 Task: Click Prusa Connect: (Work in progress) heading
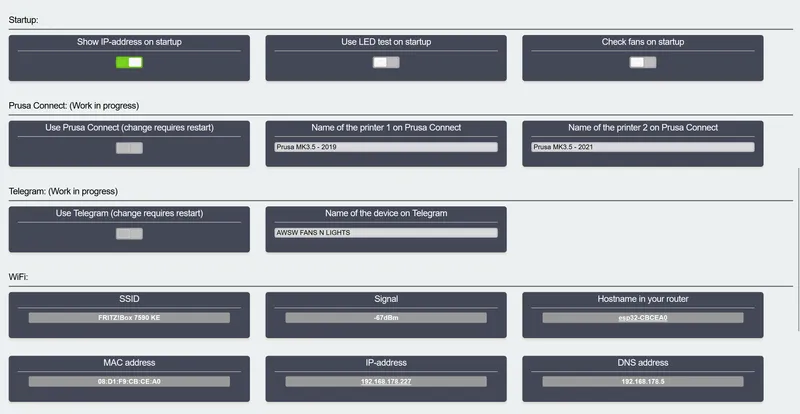click(73, 106)
